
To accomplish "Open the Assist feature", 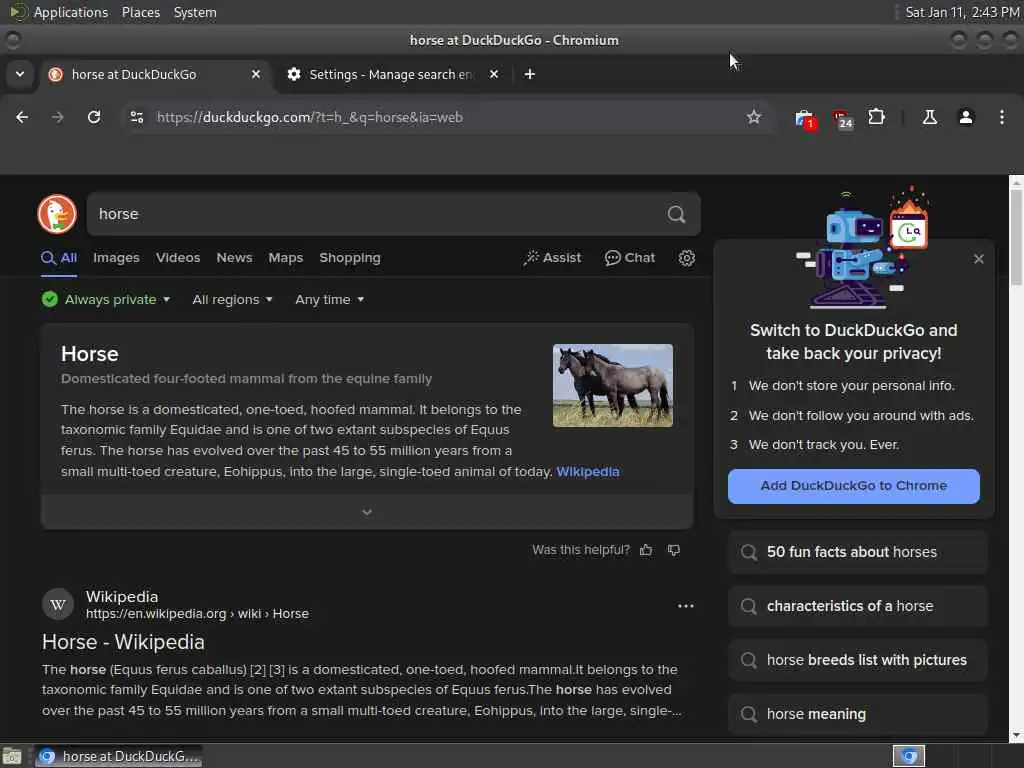I will point(552,258).
